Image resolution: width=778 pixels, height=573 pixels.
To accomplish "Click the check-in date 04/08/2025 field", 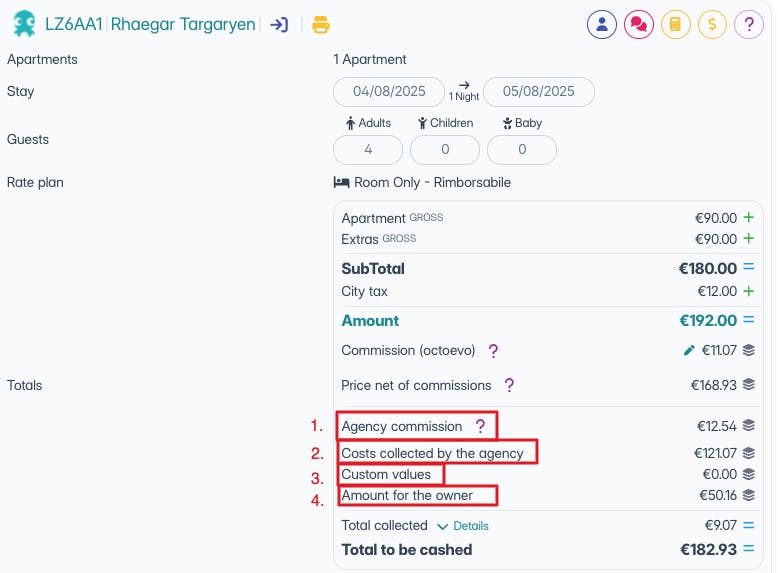I will pos(389,92).
